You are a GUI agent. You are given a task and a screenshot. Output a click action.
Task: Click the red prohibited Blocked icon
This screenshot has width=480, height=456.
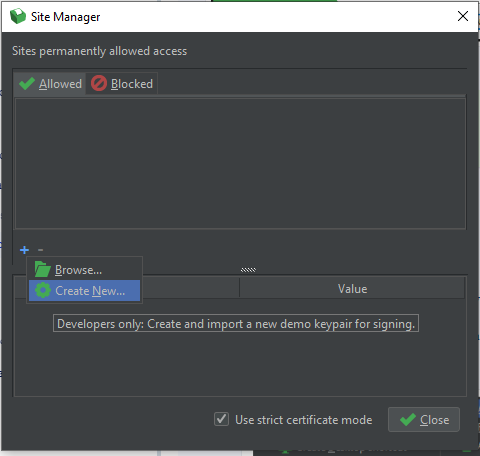99,83
